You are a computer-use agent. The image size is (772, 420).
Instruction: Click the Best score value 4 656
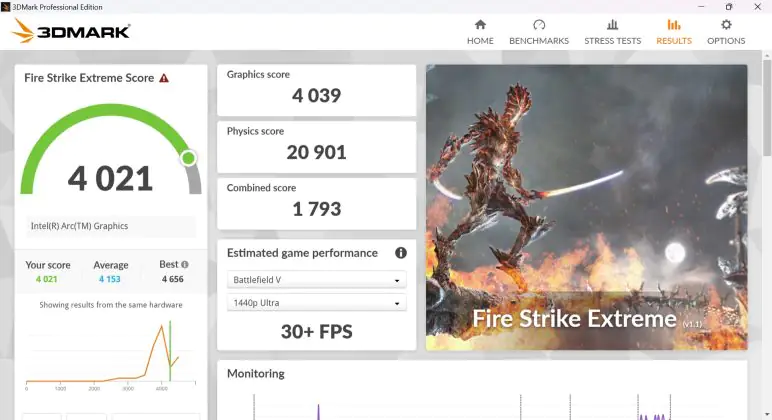[x=172, y=279]
